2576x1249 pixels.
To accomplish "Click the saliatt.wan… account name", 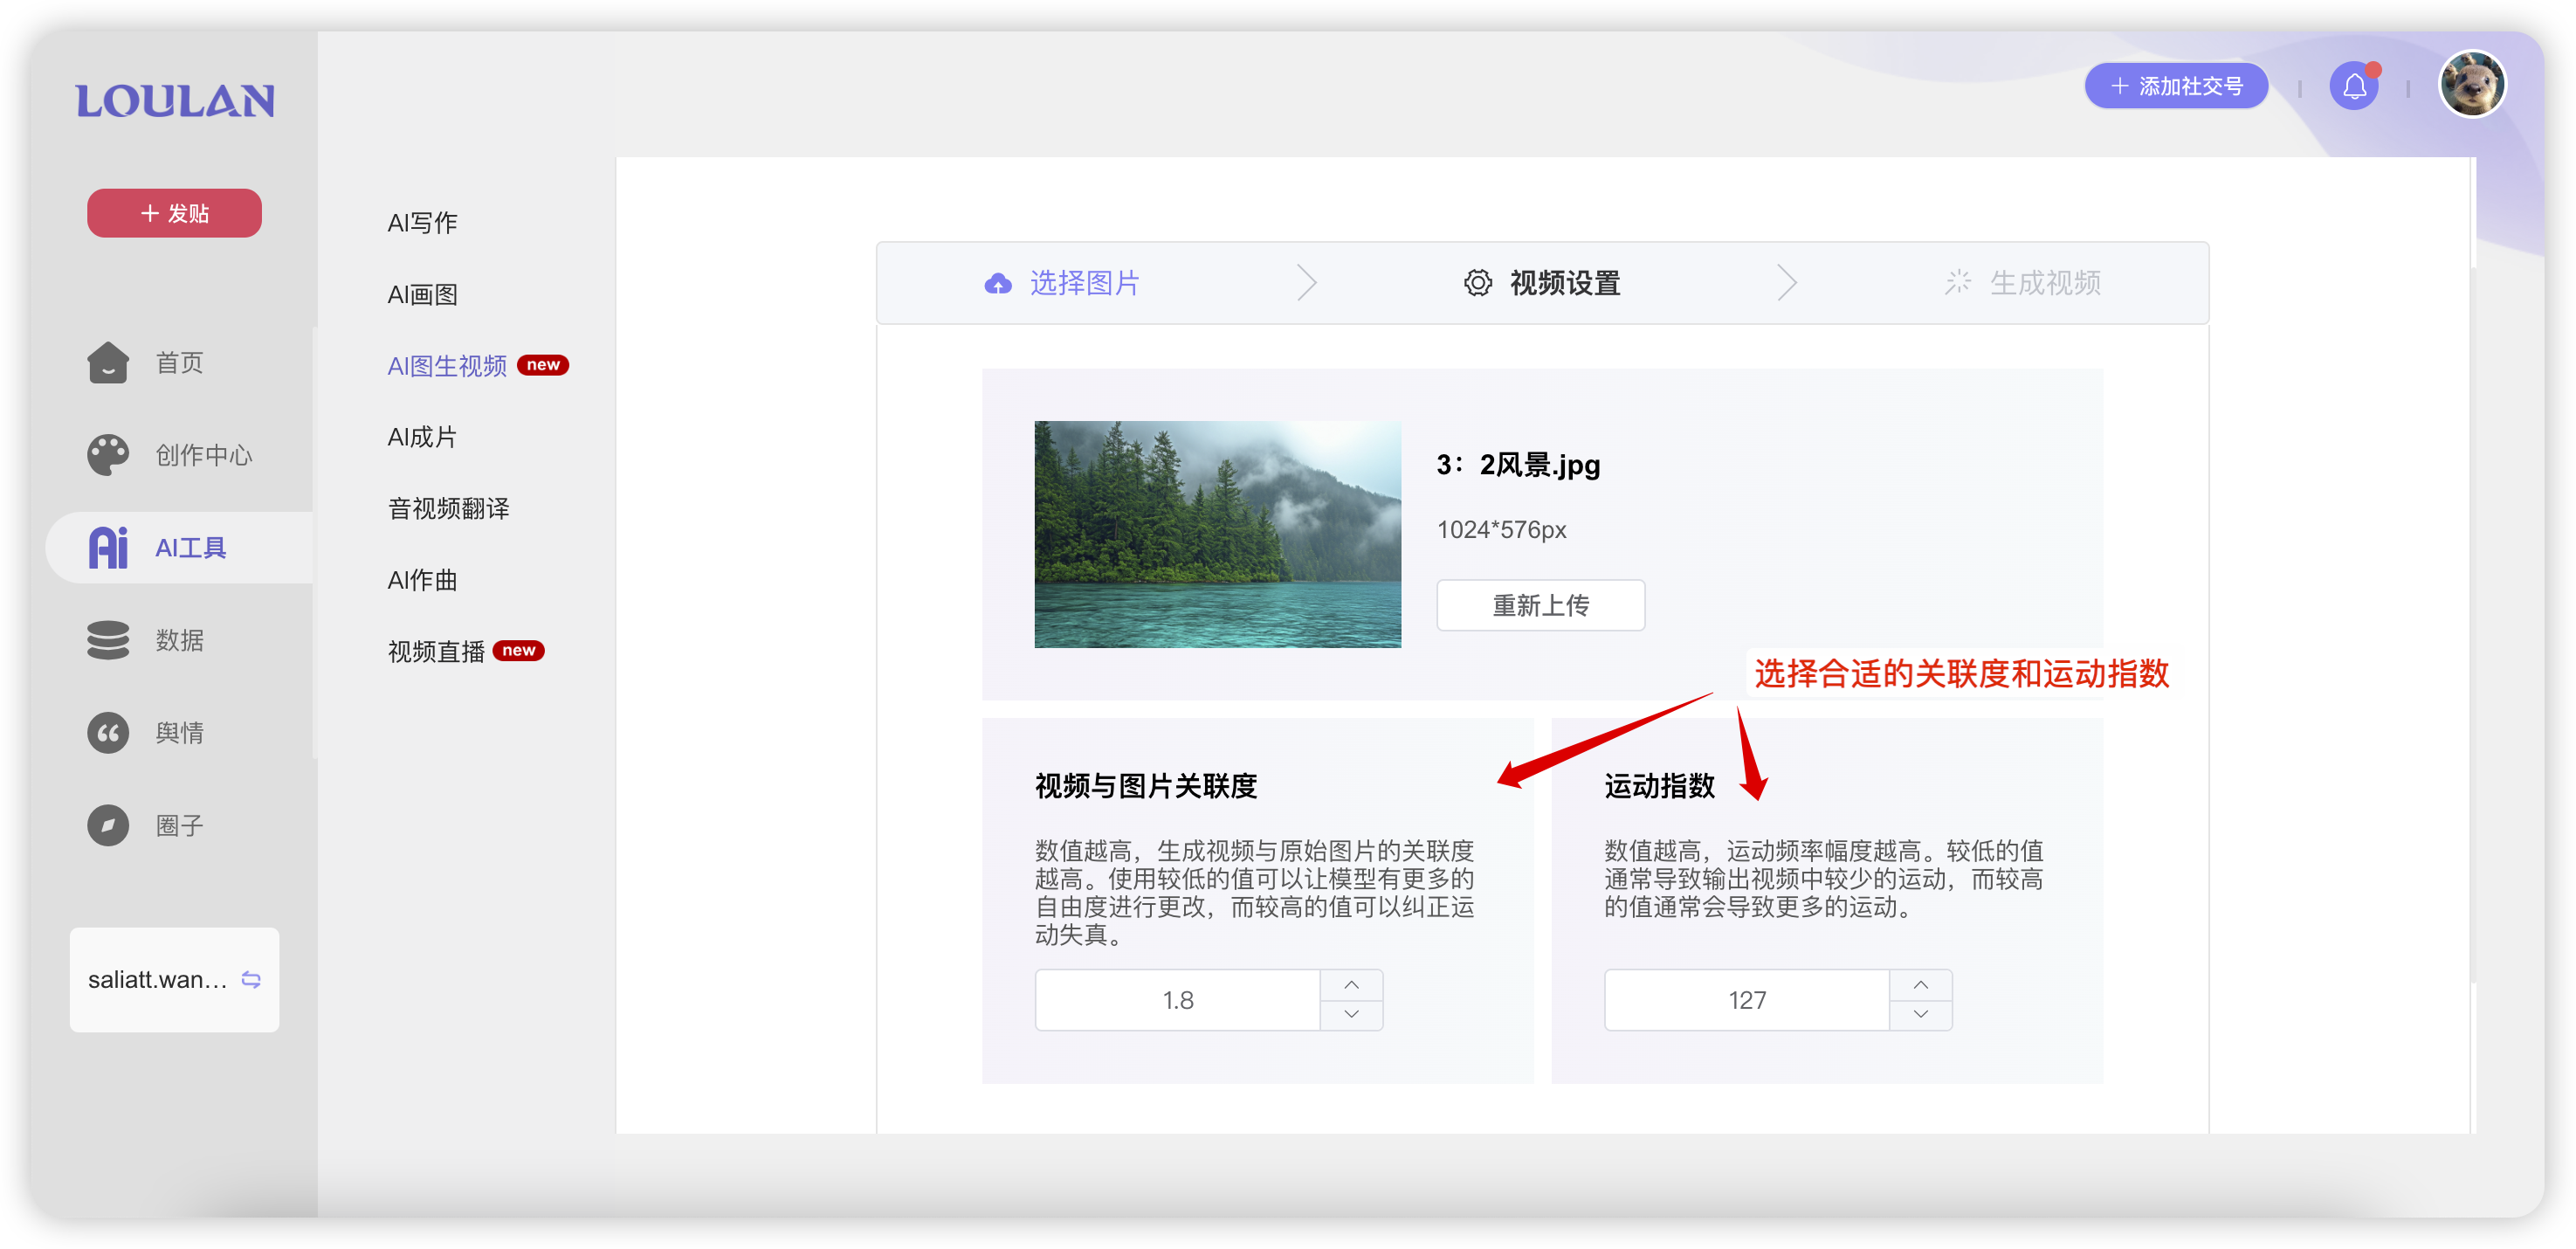I will click(x=157, y=980).
